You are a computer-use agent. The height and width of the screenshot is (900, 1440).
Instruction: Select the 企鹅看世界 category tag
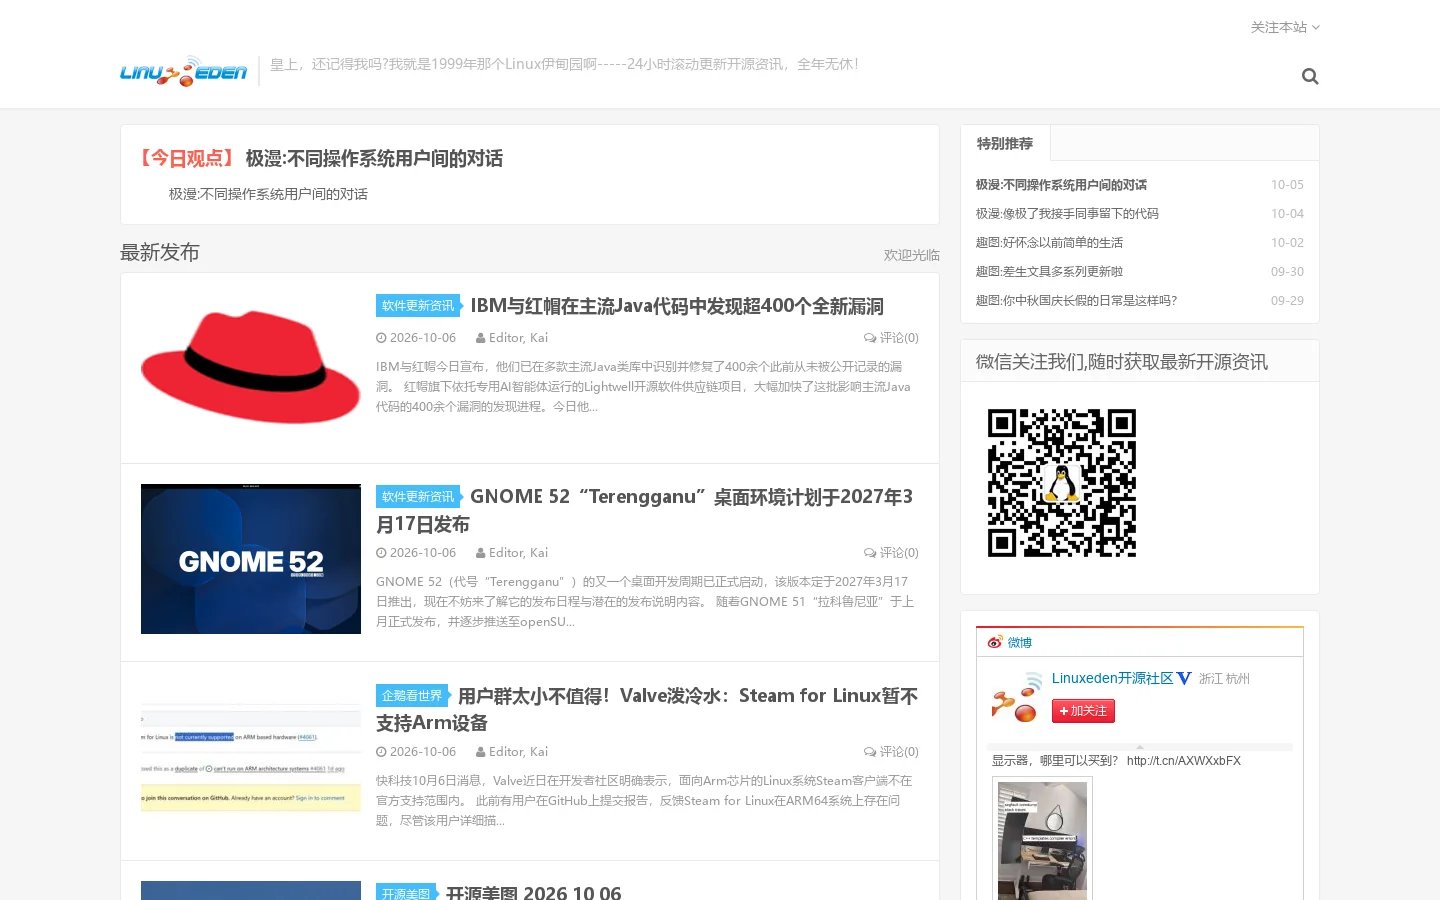(411, 696)
